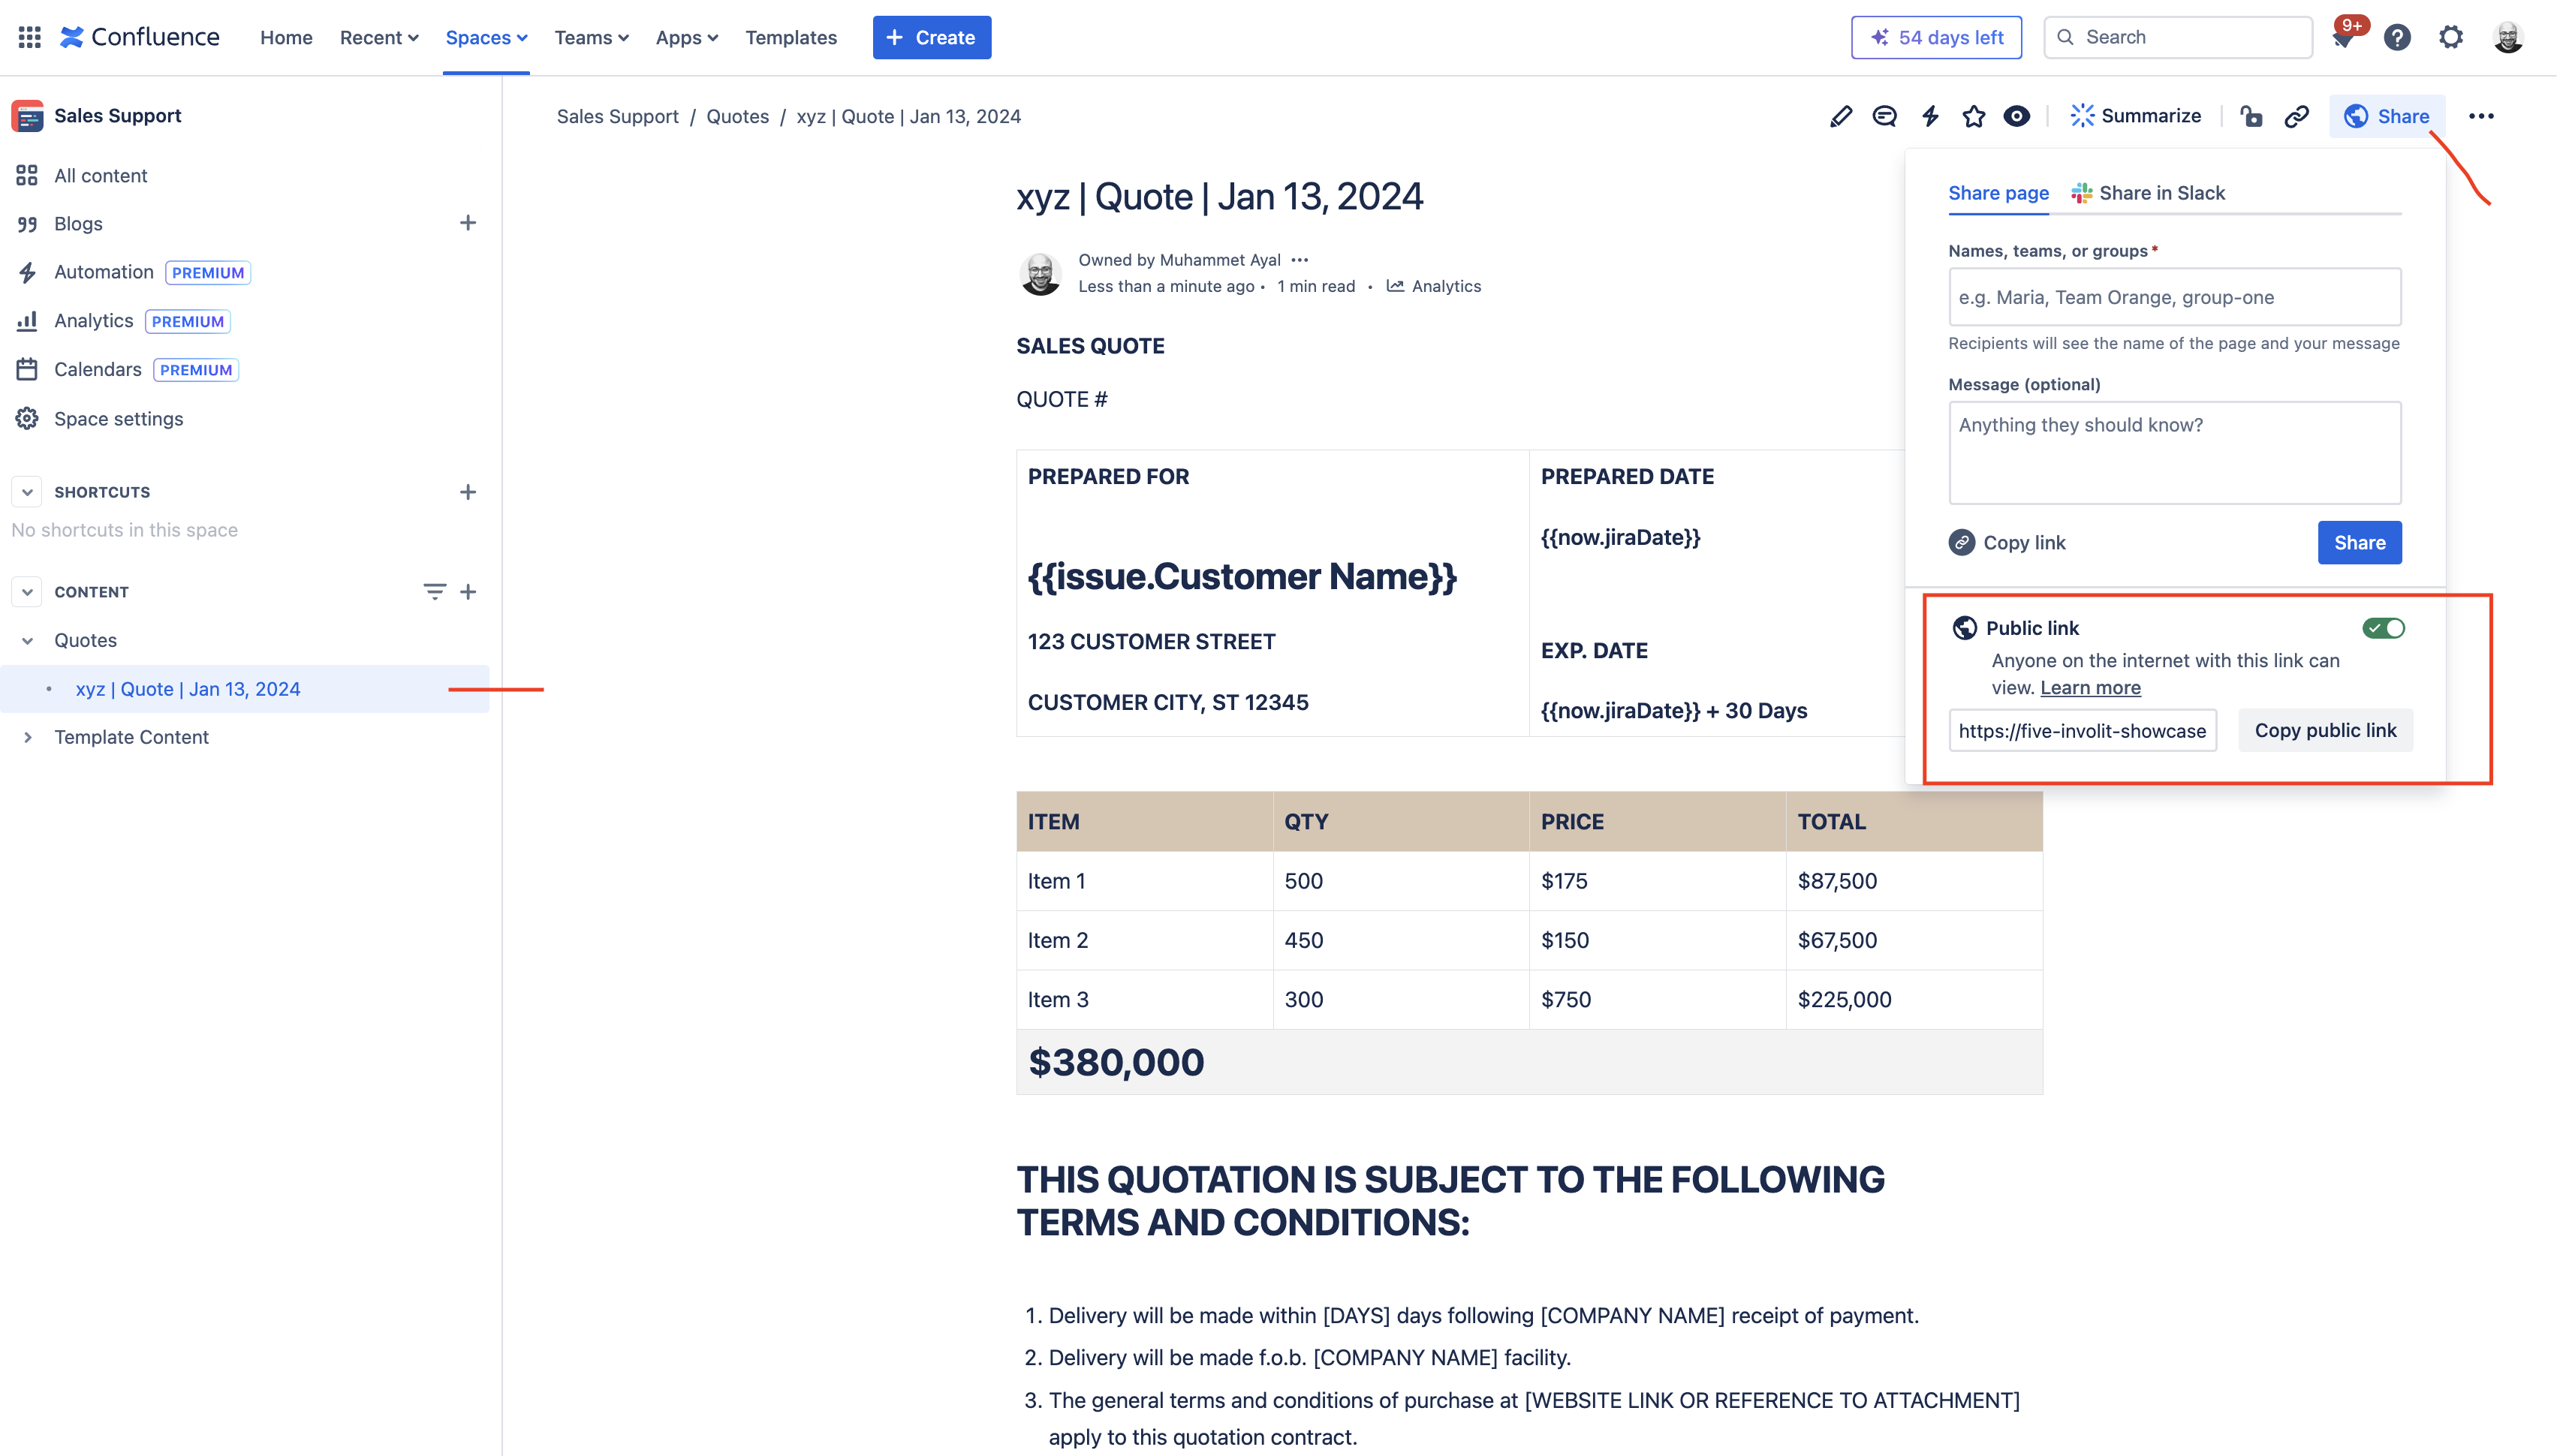Open settings gear in top bar
The width and height of the screenshot is (2557, 1456).
pyautogui.click(x=2451, y=38)
